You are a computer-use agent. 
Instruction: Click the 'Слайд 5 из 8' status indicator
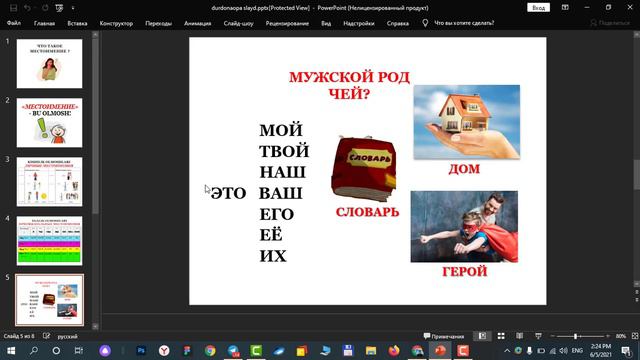(x=19, y=336)
